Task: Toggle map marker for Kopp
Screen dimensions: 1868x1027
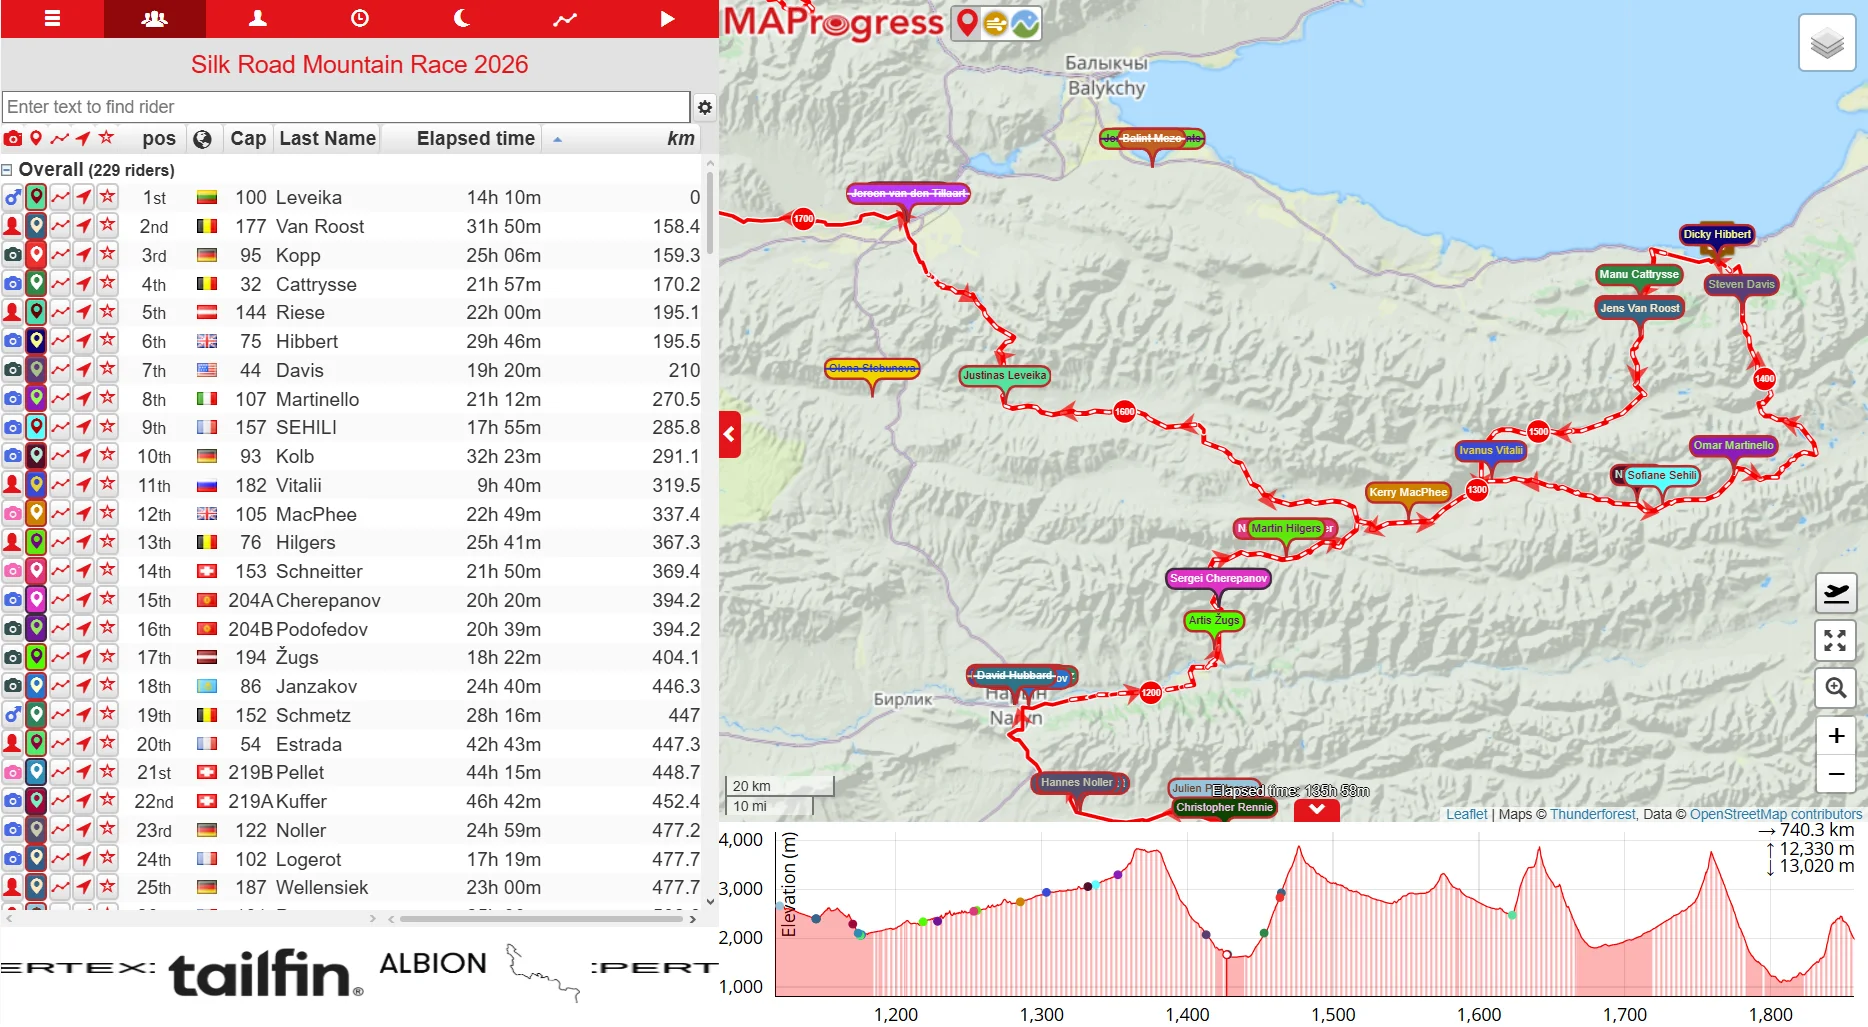Action: 36,255
